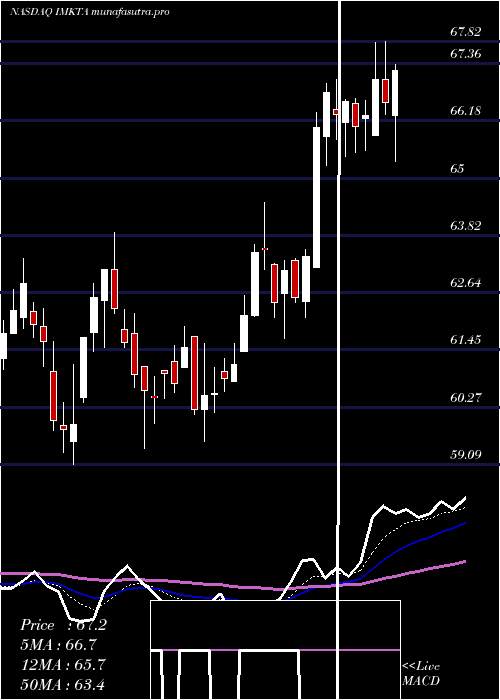This screenshot has height=700, width=500.
Task: Click the 67.36 price level label
Action: click(466, 54)
